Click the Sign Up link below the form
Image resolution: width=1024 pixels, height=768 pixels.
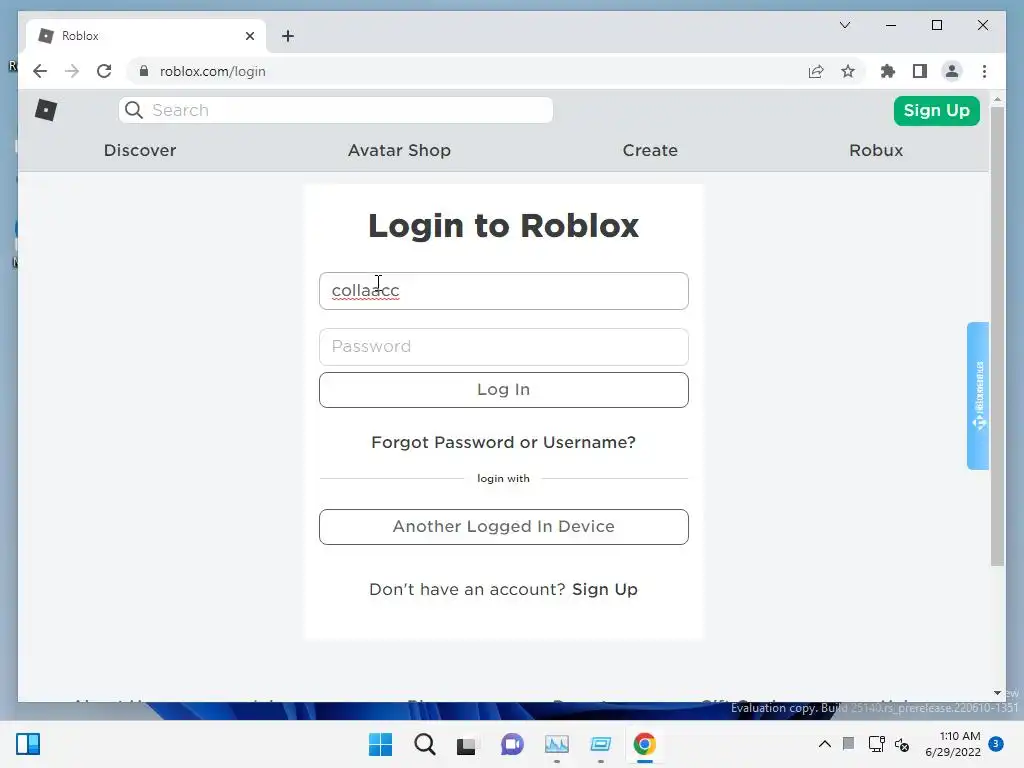click(x=605, y=589)
